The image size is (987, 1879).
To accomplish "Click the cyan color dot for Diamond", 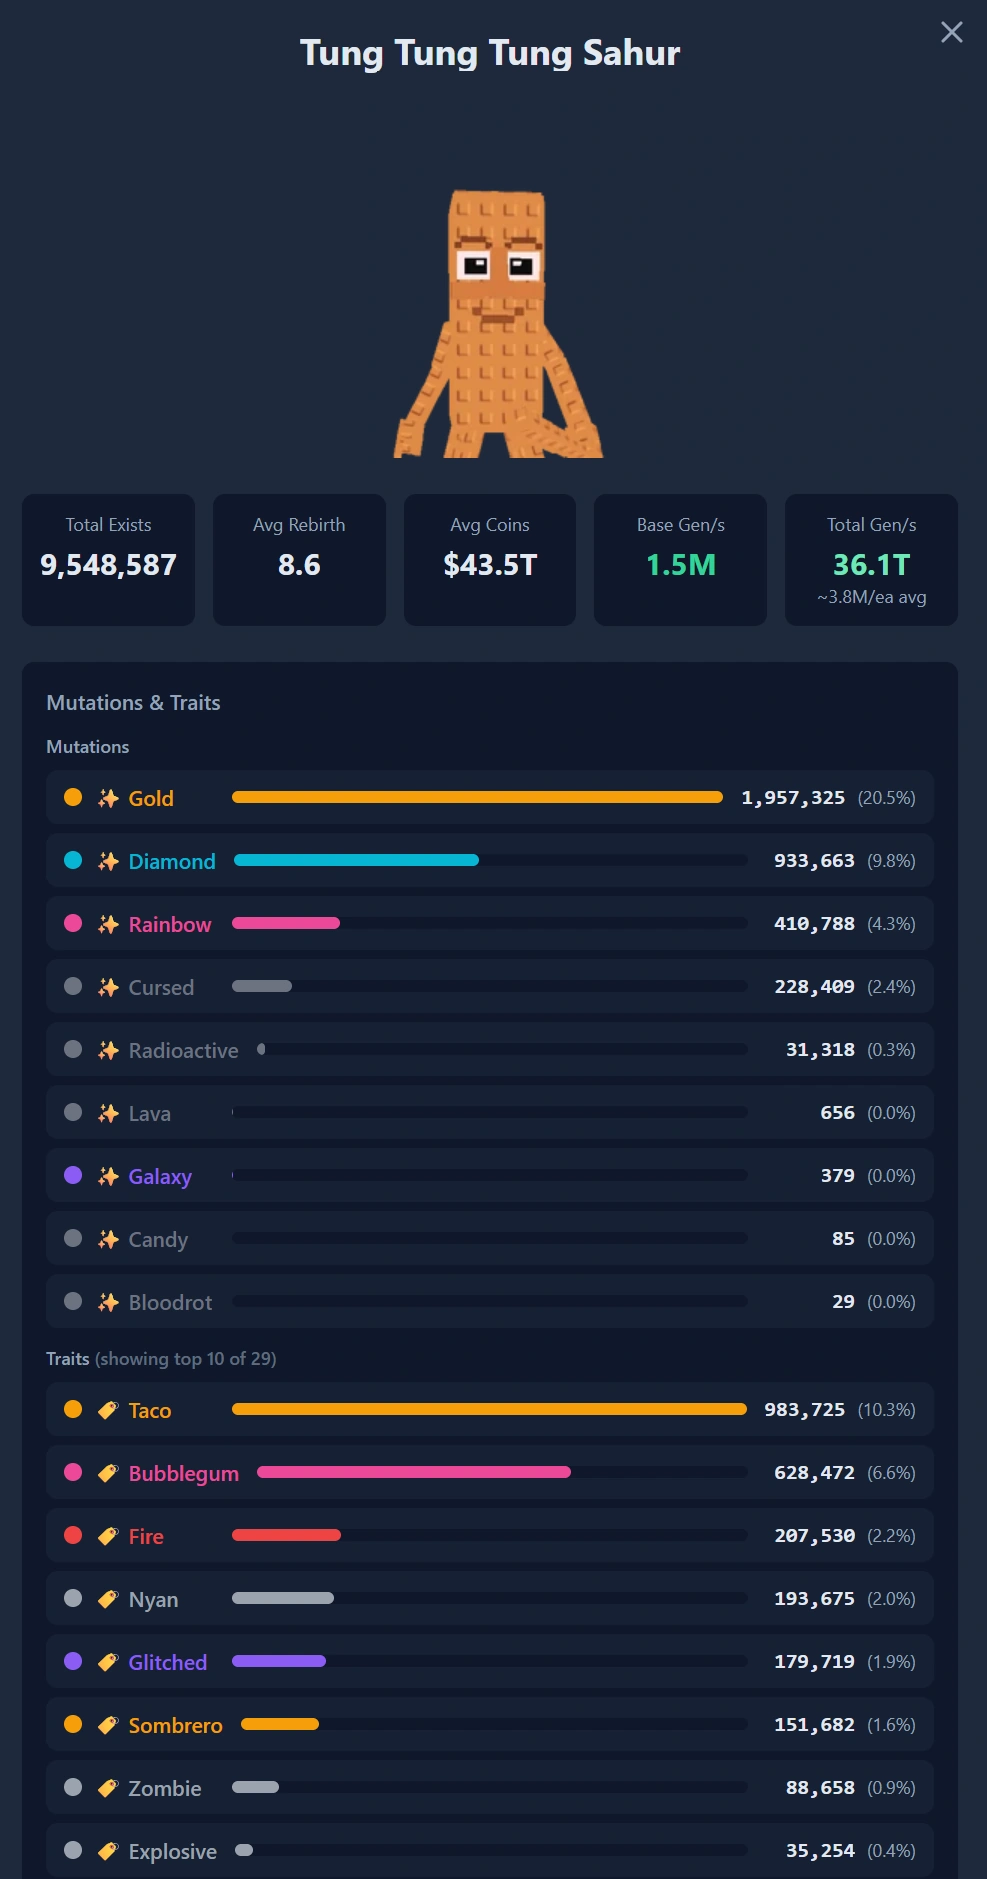I will click(73, 860).
